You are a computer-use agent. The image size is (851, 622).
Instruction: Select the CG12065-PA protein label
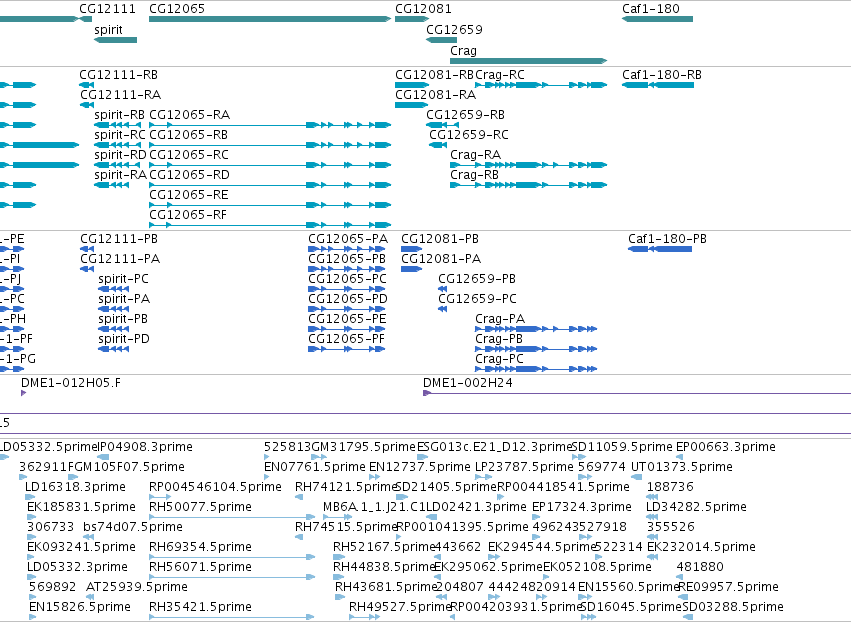pyautogui.click(x=348, y=239)
